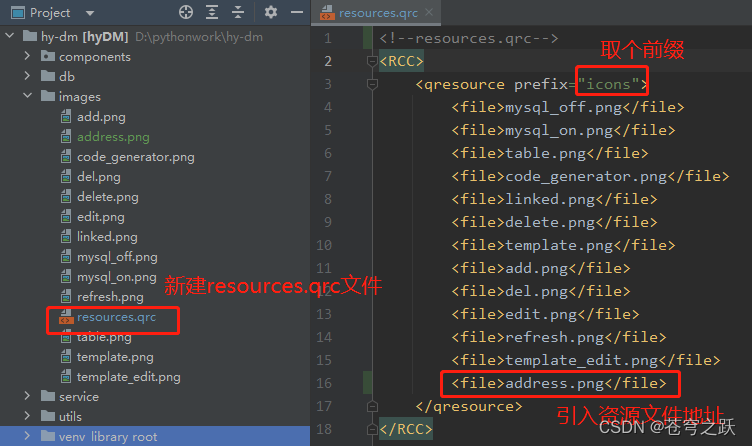752x446 pixels.
Task: Select the hy-dm [hyDM] project root
Action: (84, 36)
